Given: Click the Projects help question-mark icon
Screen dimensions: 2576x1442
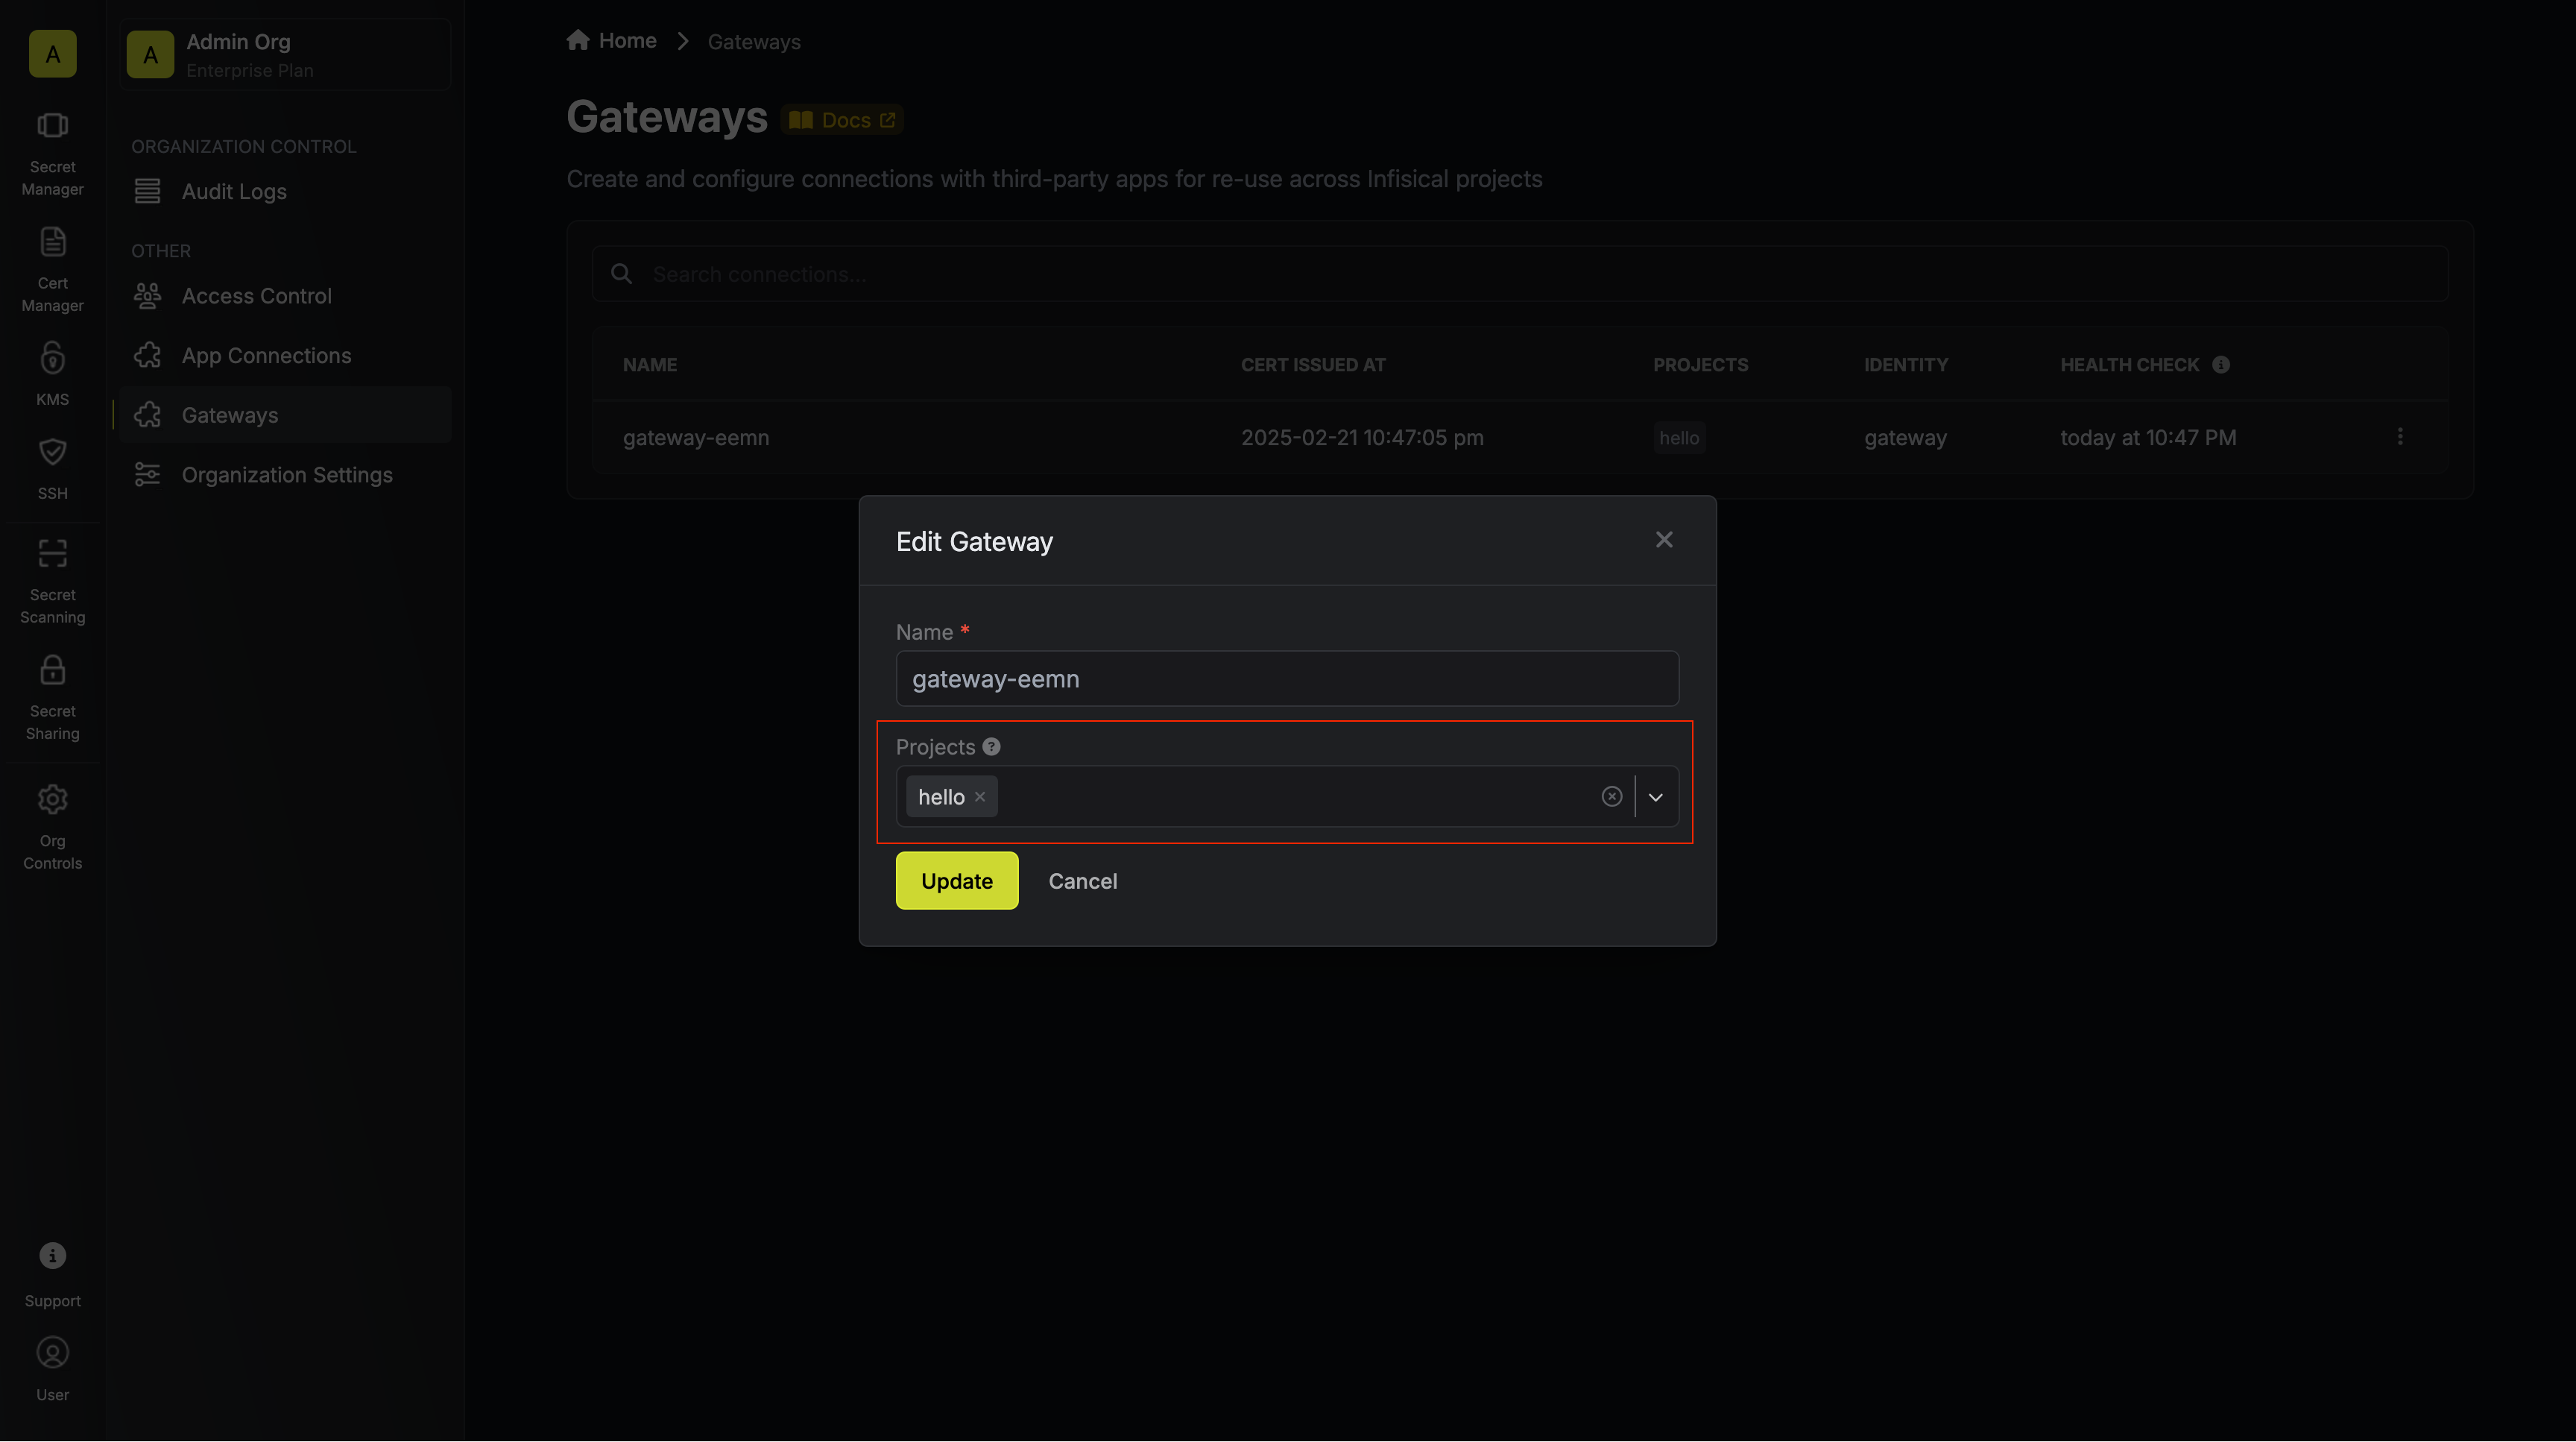Looking at the screenshot, I should [x=991, y=747].
